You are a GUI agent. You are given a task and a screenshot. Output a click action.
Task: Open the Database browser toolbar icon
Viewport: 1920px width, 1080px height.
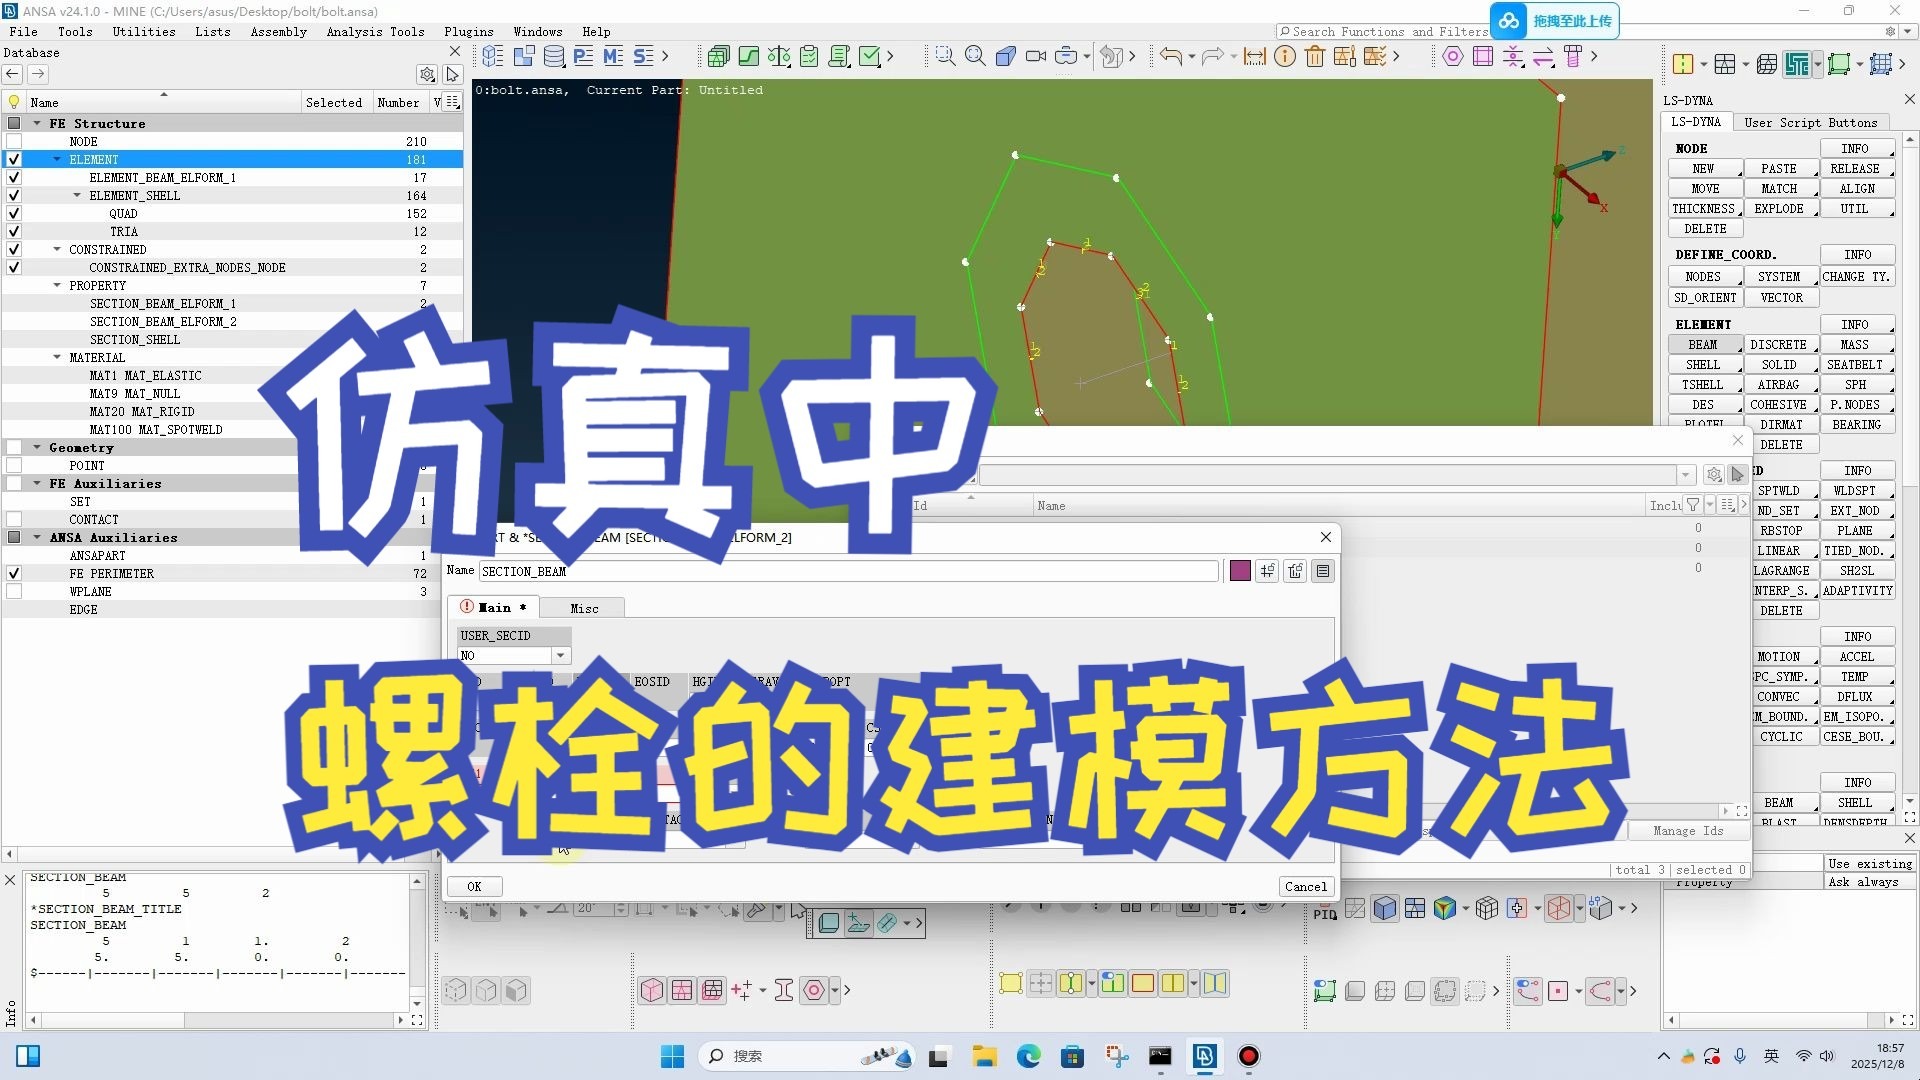[553, 57]
